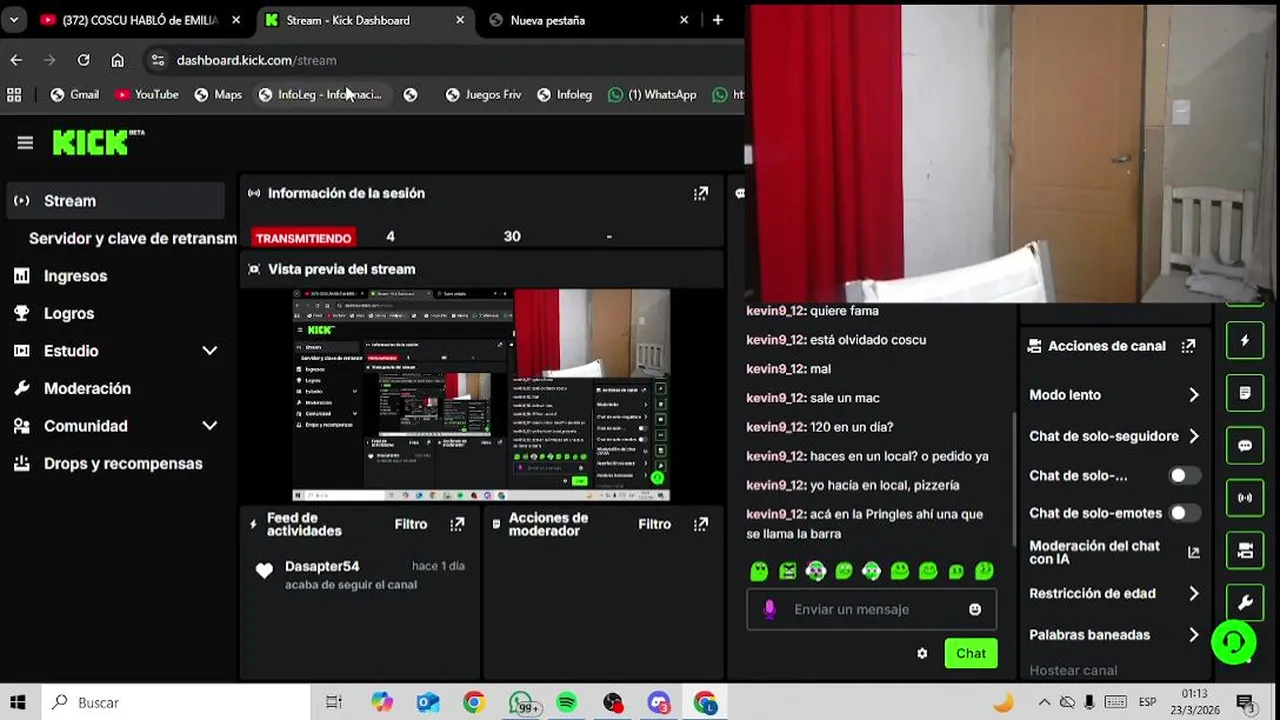Viewport: 1280px width, 720px height.
Task: Click the Kick logo
Action: tap(97, 143)
